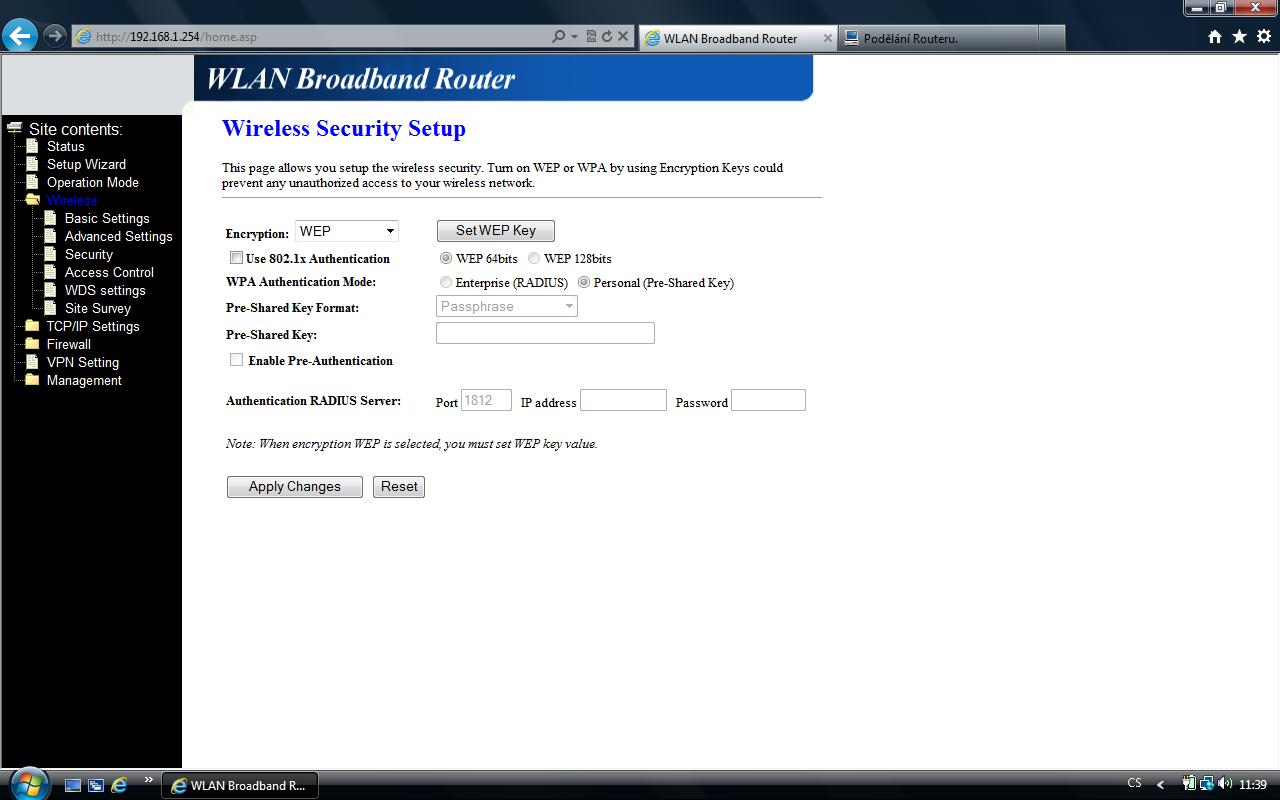Screen dimensions: 1280x800
Task: Launch Internet Explorer from quick launch
Action: 119,786
